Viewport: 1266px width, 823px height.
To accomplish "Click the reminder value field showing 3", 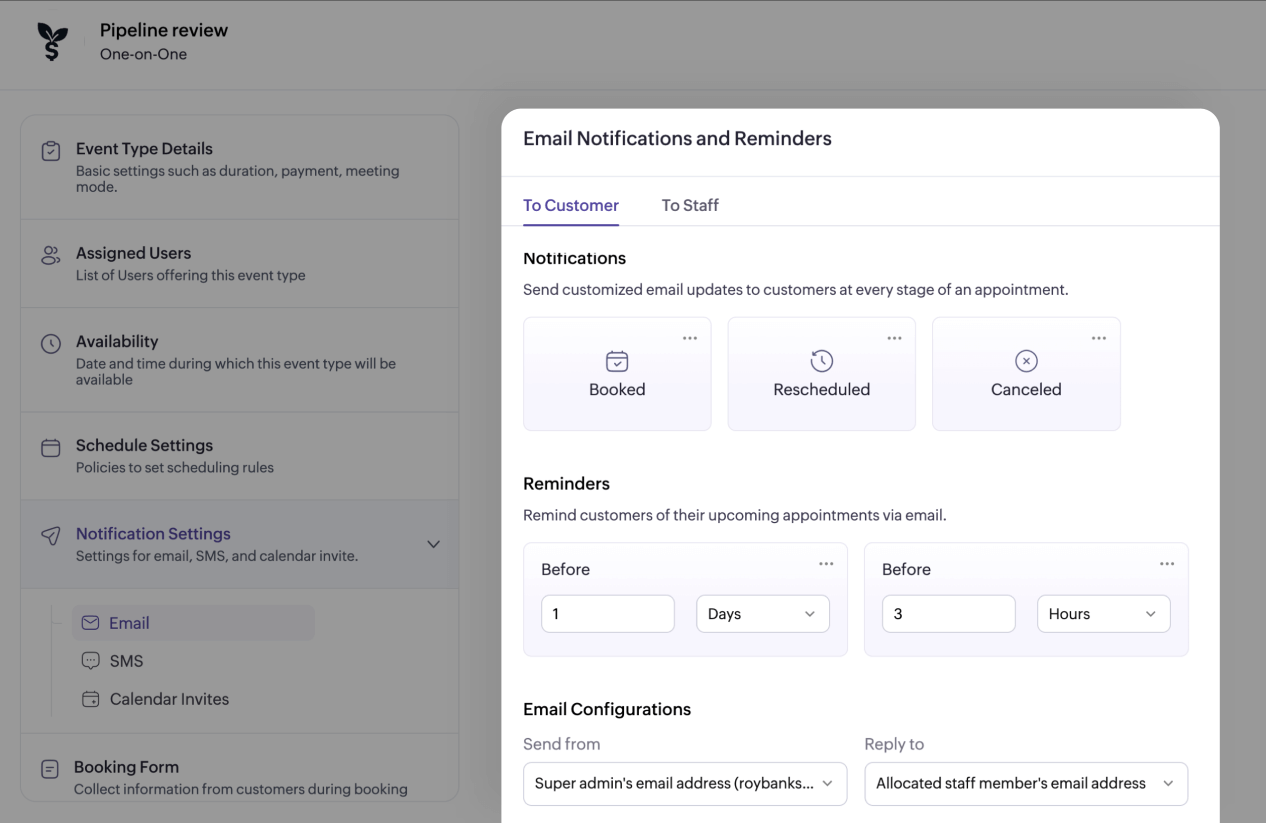I will click(948, 614).
